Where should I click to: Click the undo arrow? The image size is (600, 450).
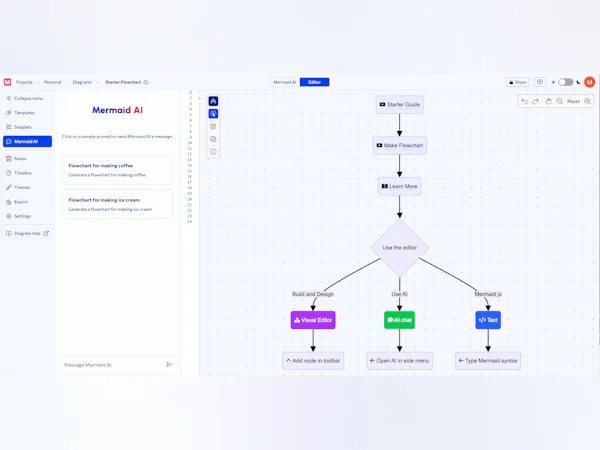pos(525,101)
